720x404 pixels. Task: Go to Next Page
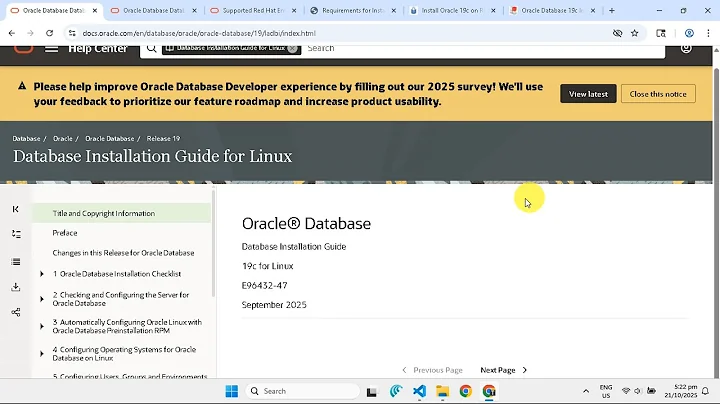pyautogui.click(x=504, y=370)
